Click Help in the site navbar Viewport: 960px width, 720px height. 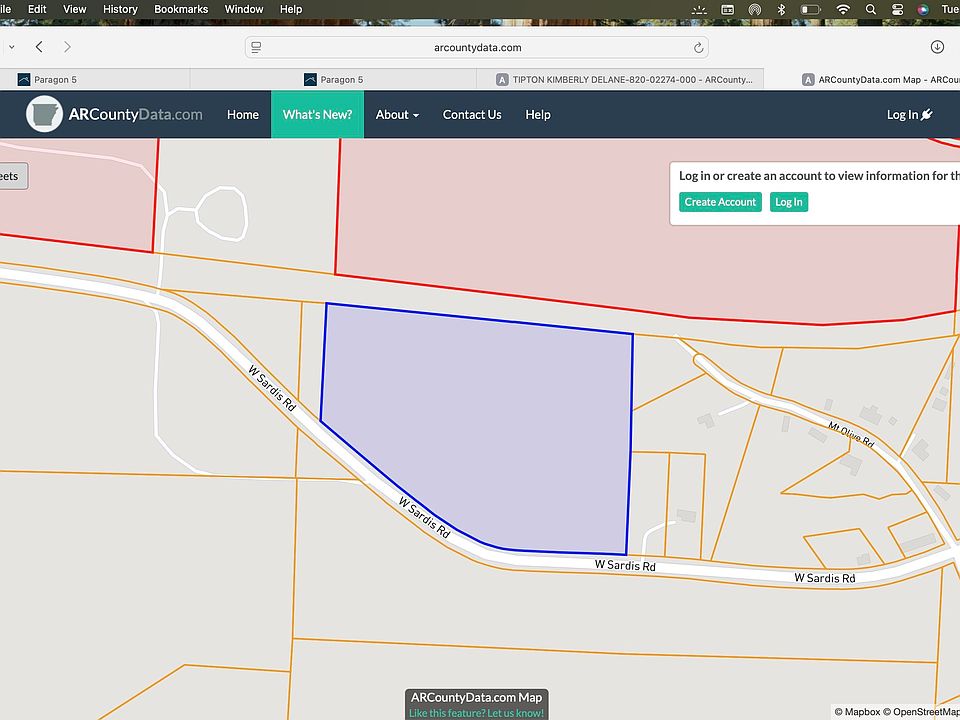click(538, 114)
